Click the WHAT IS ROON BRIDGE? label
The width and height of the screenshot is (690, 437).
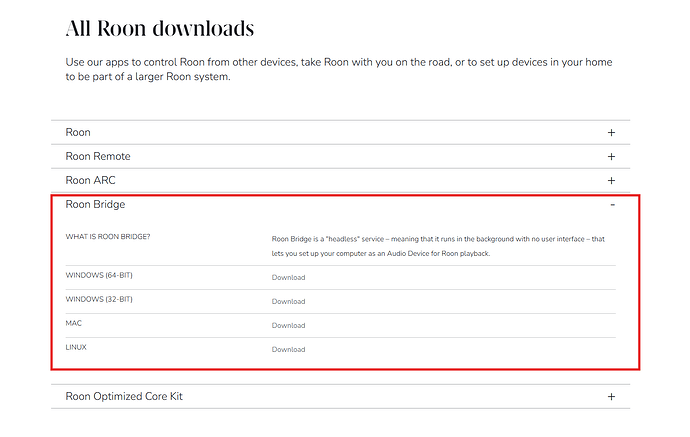click(x=108, y=237)
